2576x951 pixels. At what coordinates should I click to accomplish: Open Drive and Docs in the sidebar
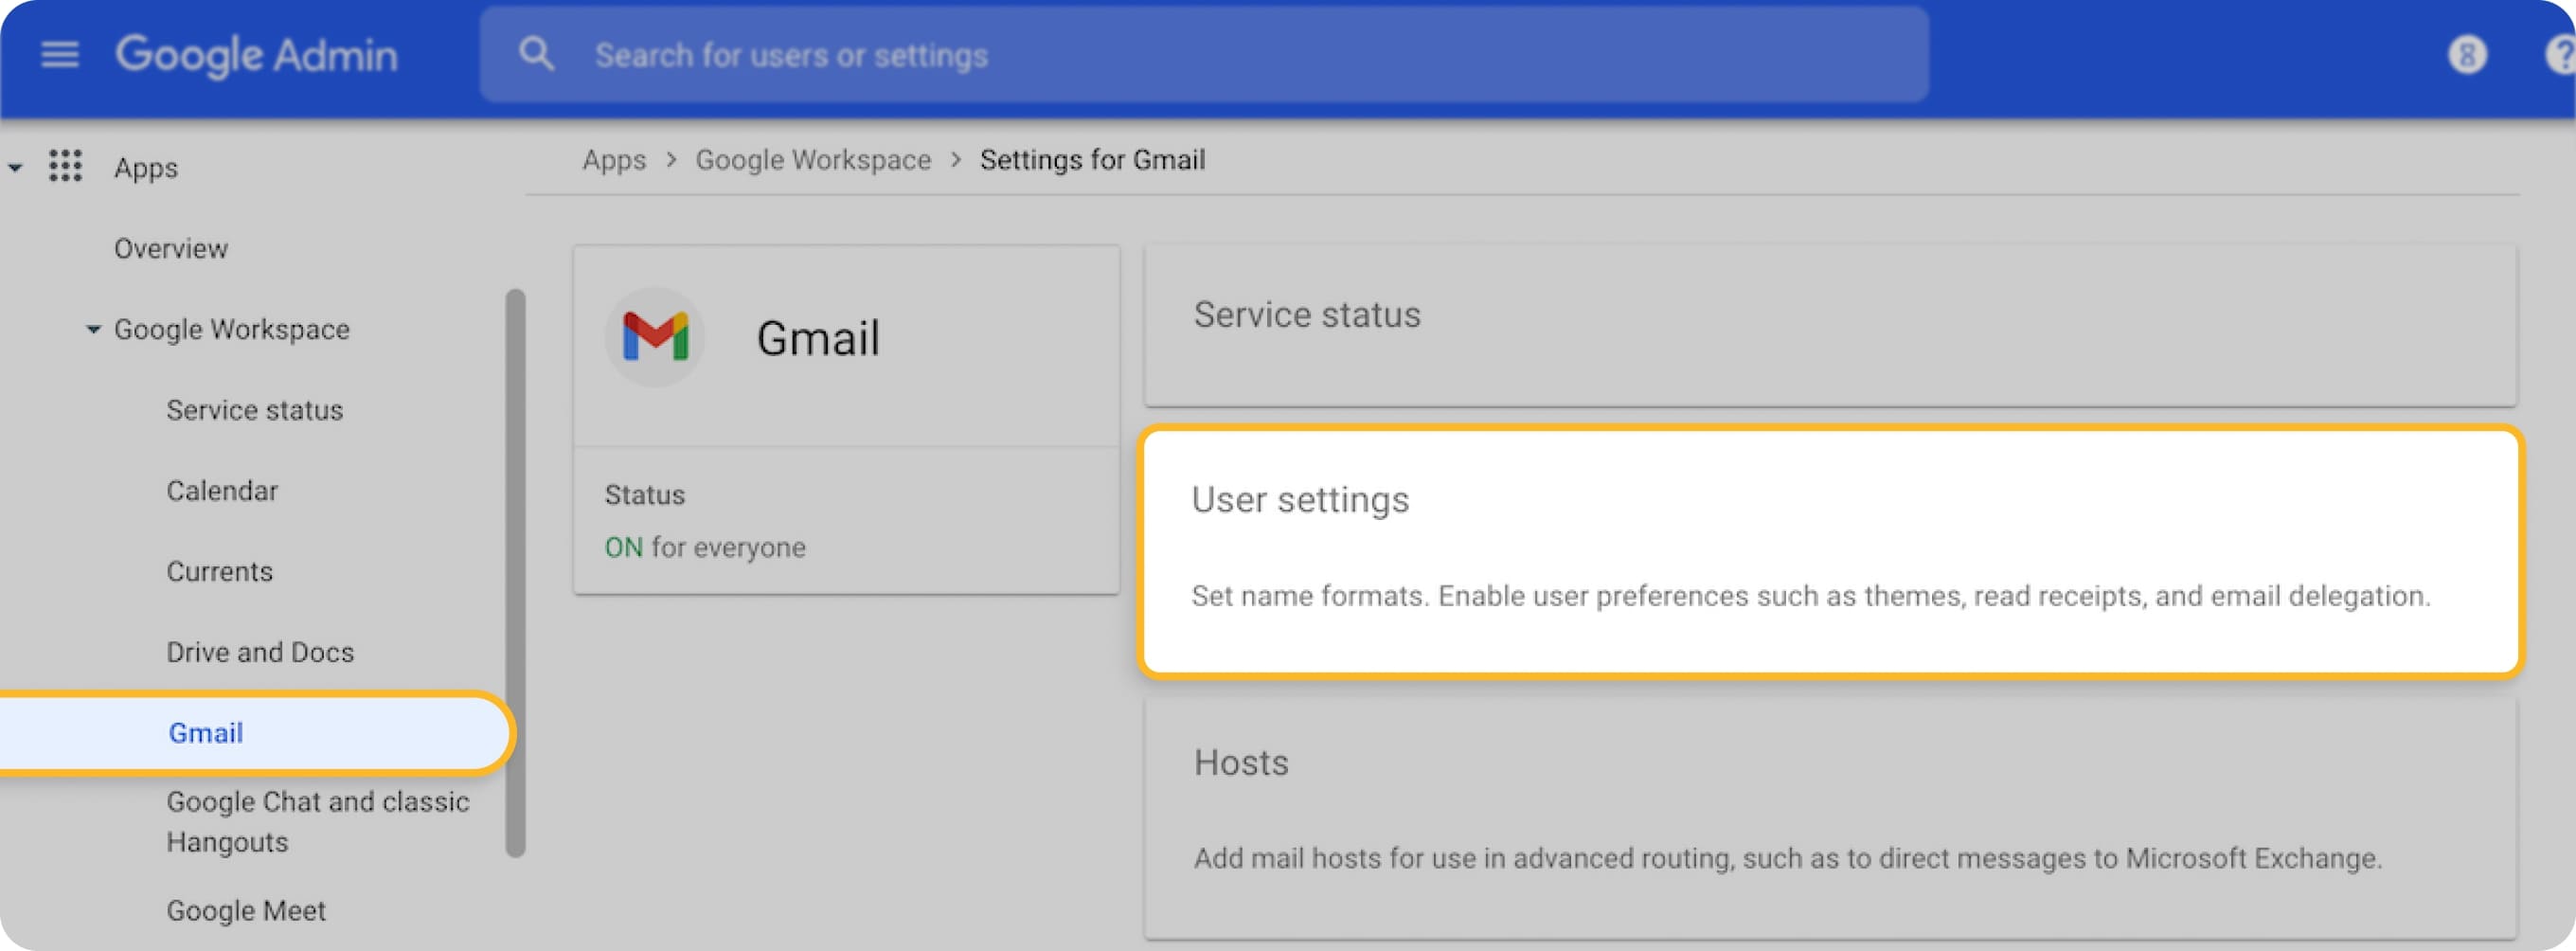coord(260,652)
